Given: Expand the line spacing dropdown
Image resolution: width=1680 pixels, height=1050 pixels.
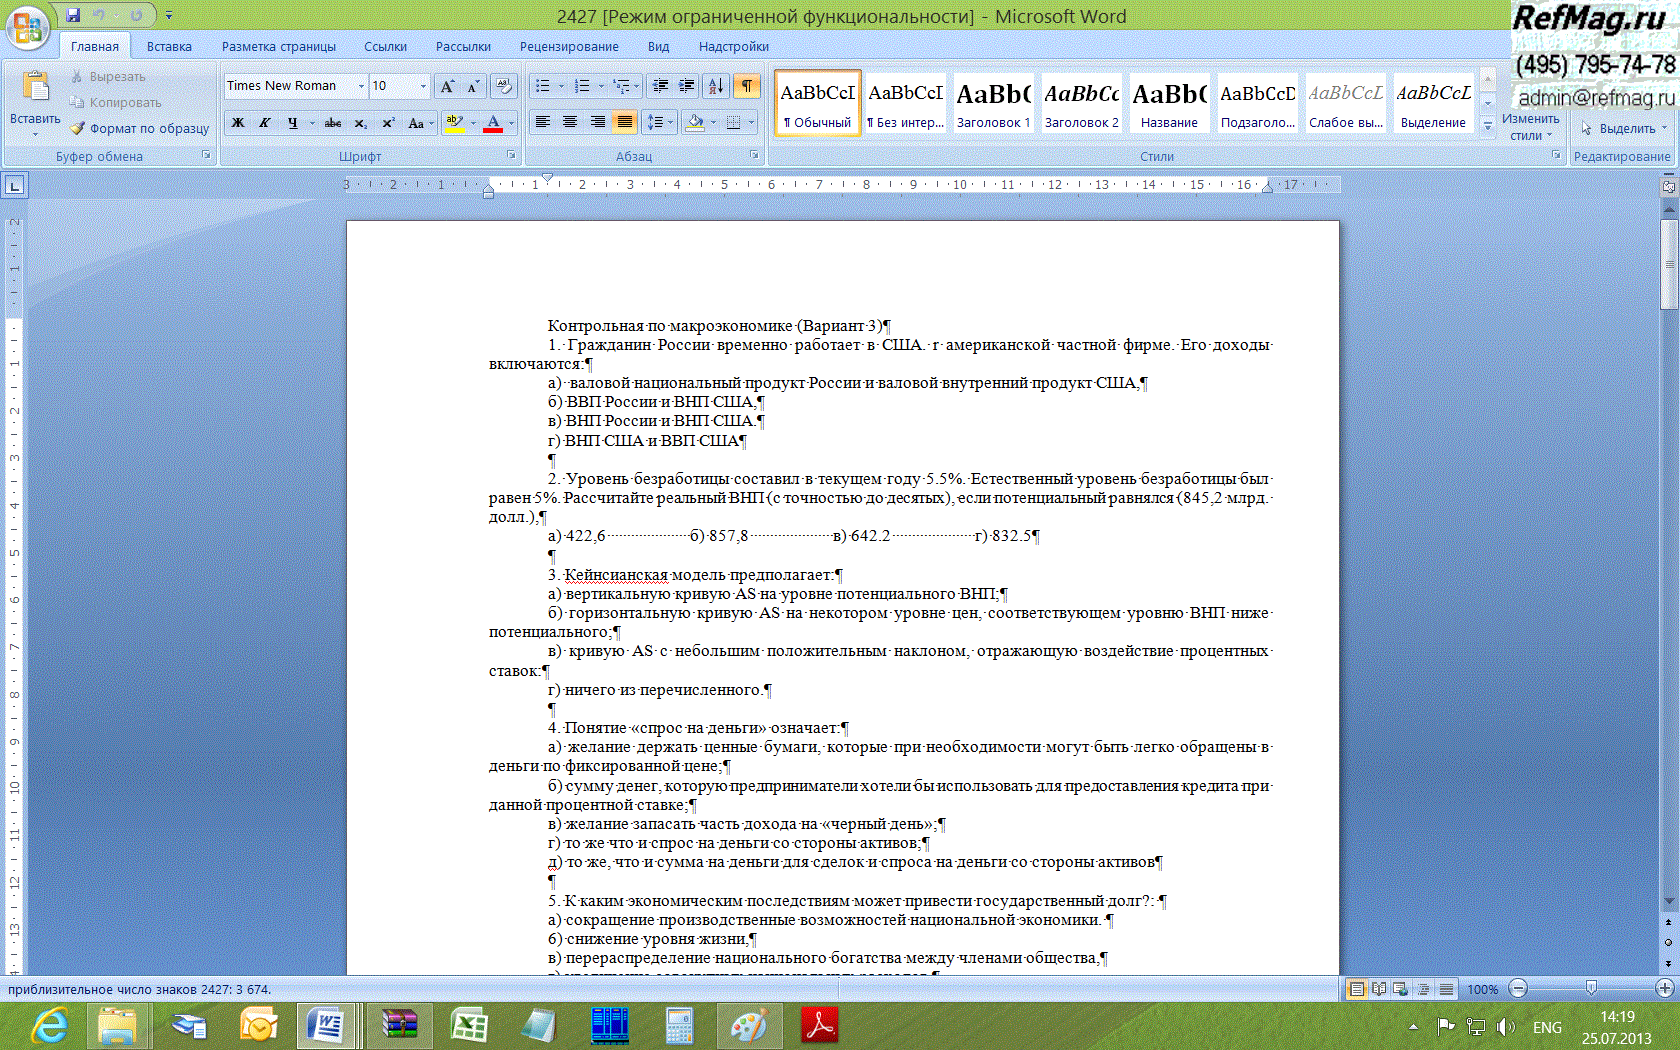Looking at the screenshot, I should click(x=669, y=122).
